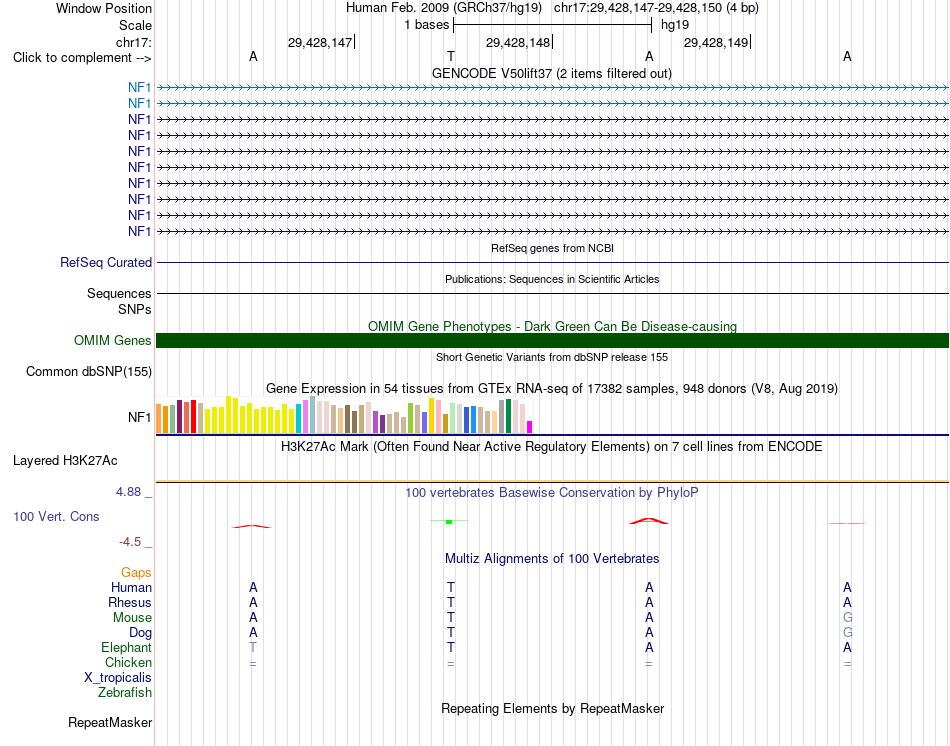Open the H3K27Ac Mark track title
This screenshot has height=746, width=950.
(x=552, y=447)
